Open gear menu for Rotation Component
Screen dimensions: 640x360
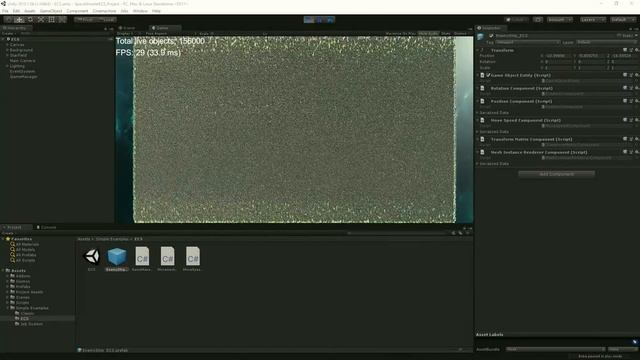click(x=636, y=88)
